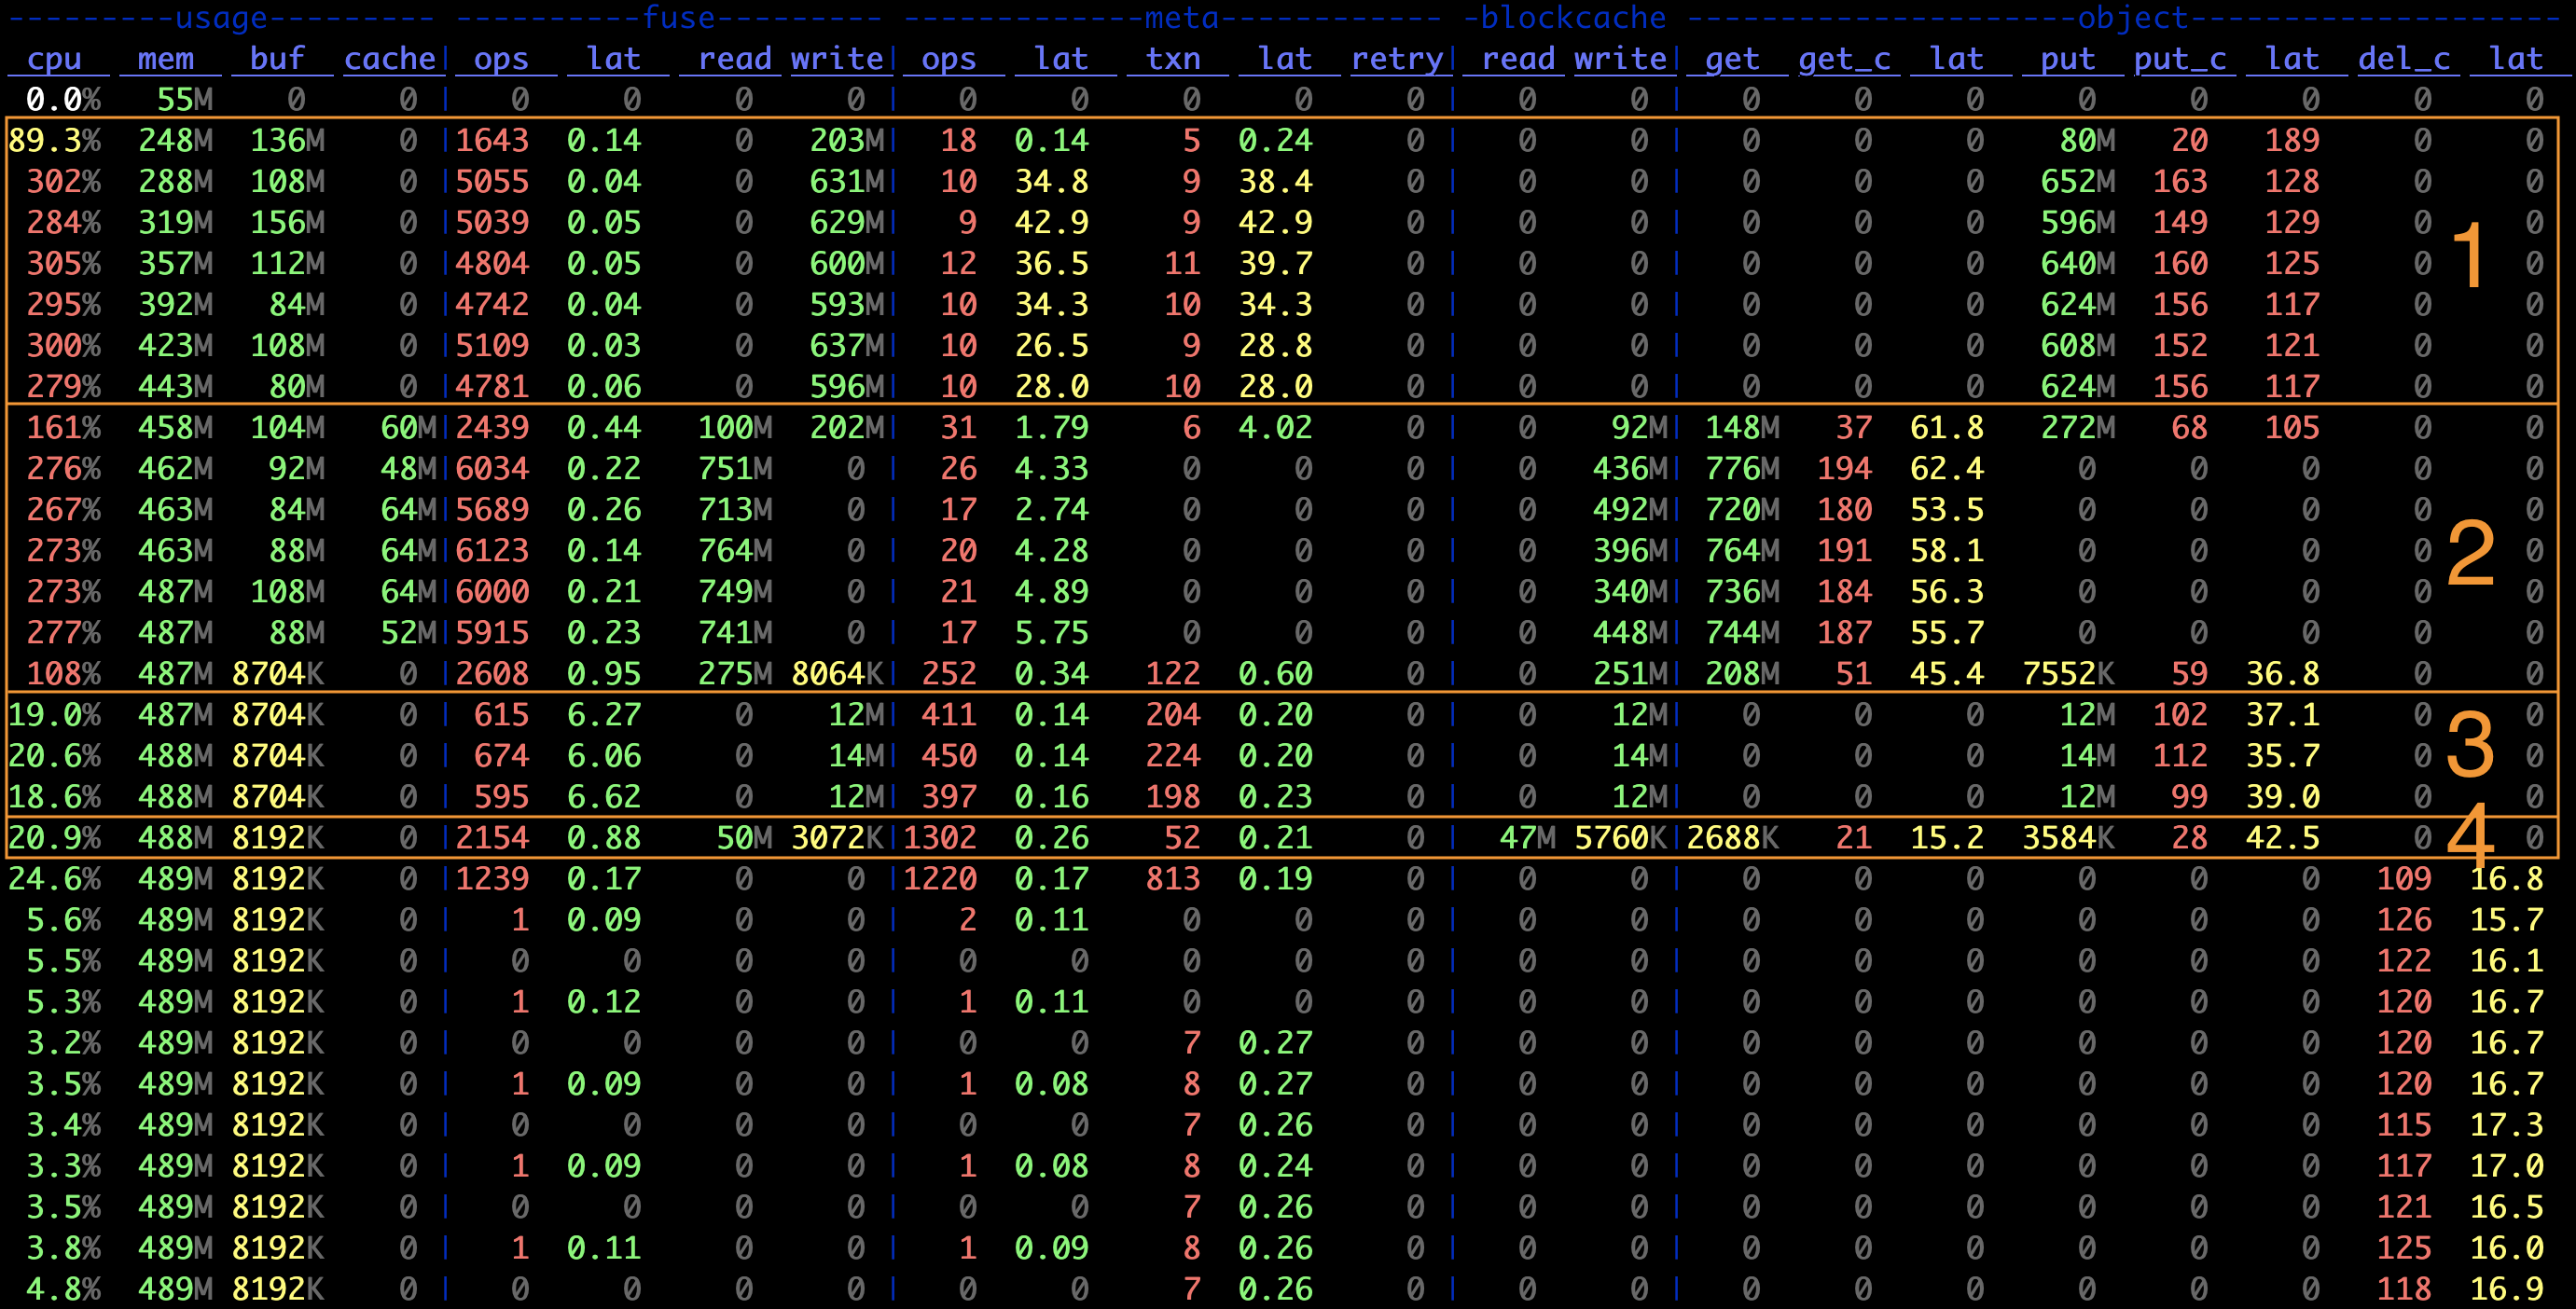Click the del_c column header
The width and height of the screenshot is (2576, 1309).
click(2404, 60)
